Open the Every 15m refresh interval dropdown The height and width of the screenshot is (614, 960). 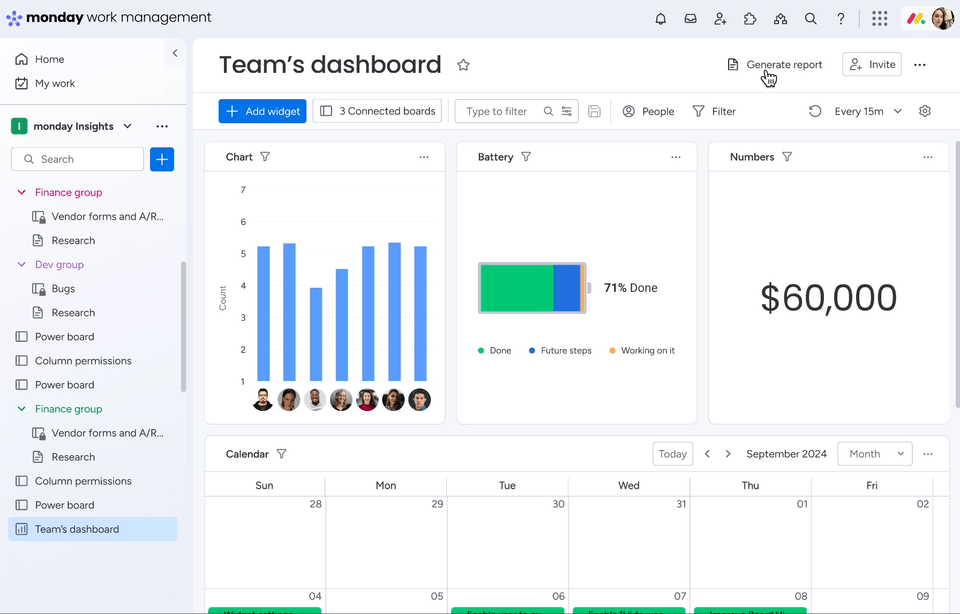point(868,111)
